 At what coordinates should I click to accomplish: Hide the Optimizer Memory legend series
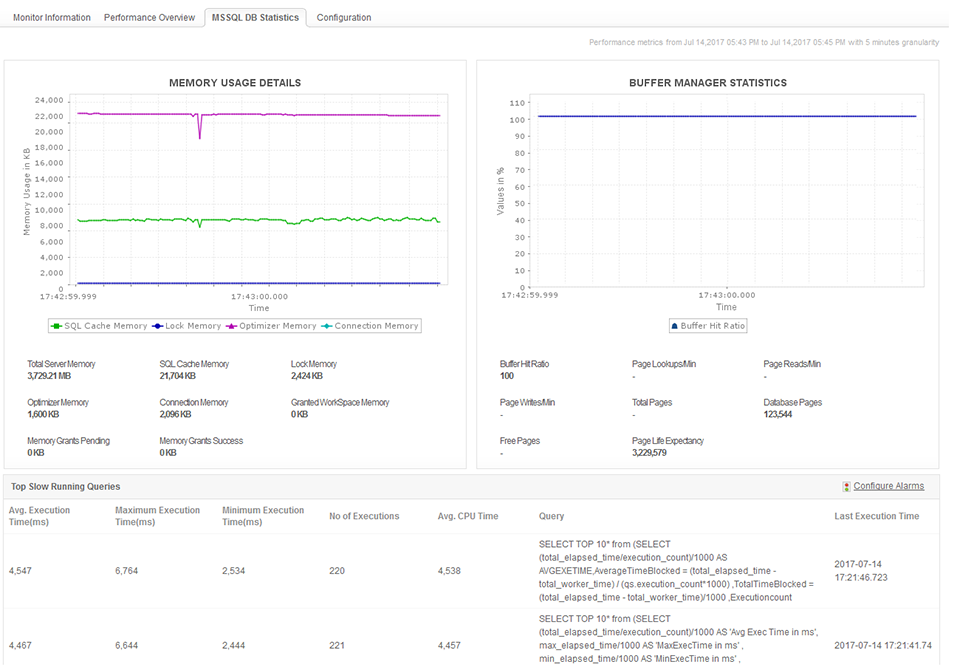tap(277, 326)
